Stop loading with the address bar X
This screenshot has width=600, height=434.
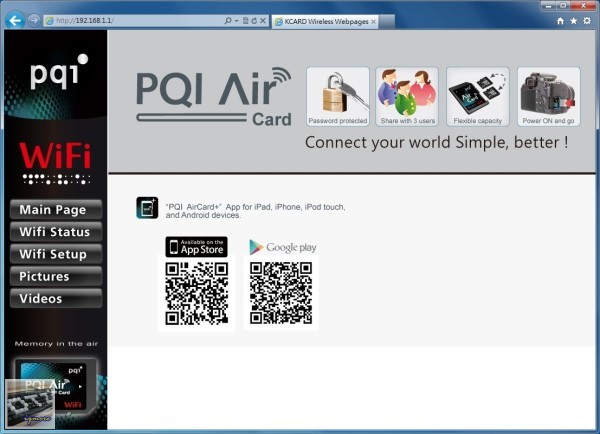coord(263,21)
